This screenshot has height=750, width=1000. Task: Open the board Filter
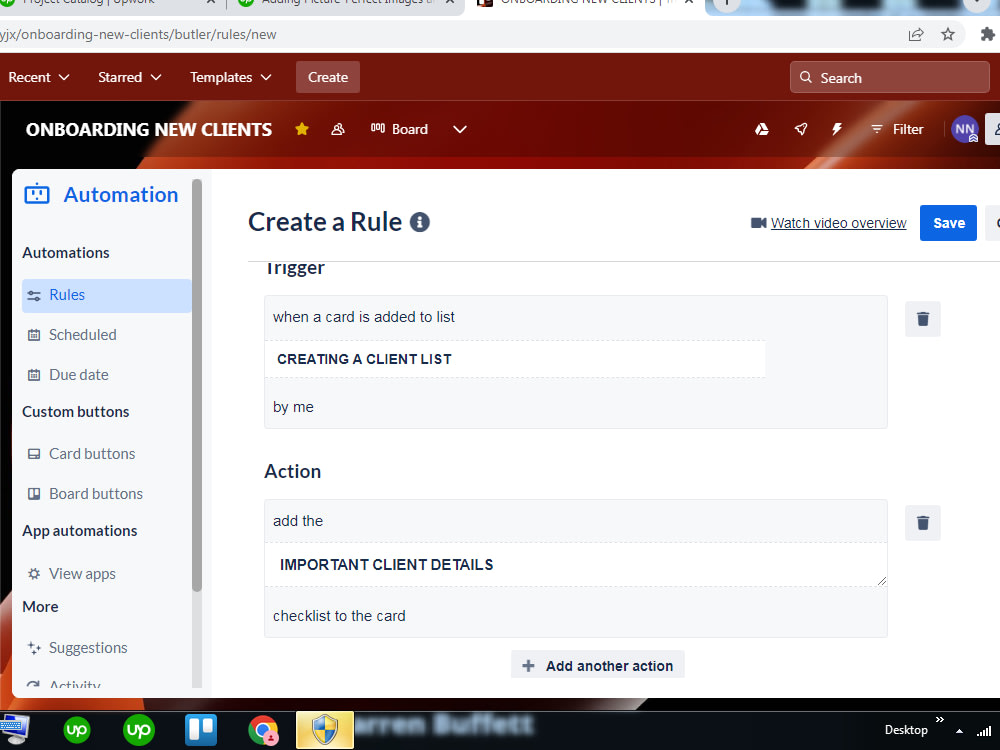(x=897, y=129)
